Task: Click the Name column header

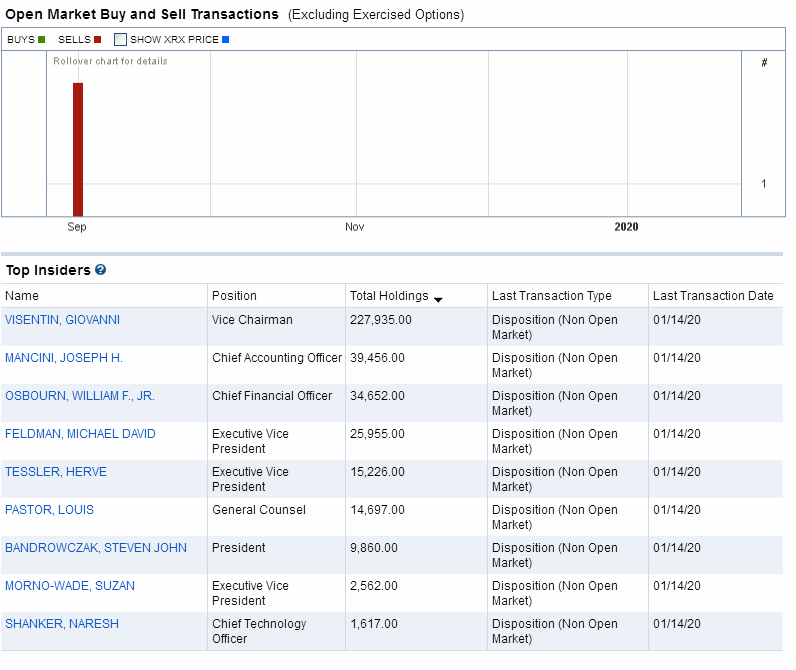Action: coord(22,296)
